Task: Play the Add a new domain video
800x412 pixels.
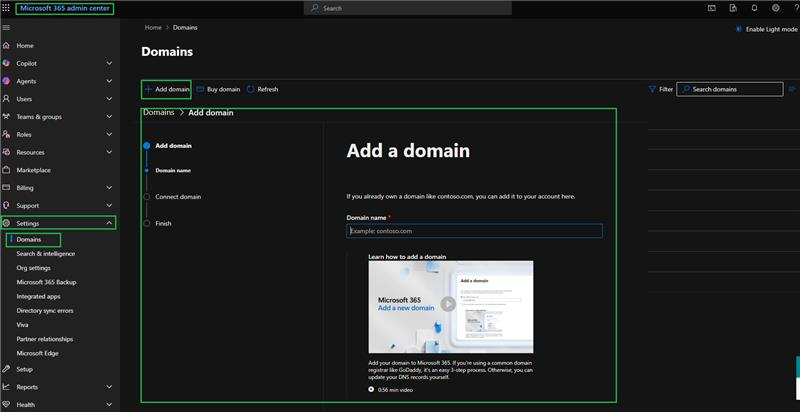Action: tap(448, 304)
